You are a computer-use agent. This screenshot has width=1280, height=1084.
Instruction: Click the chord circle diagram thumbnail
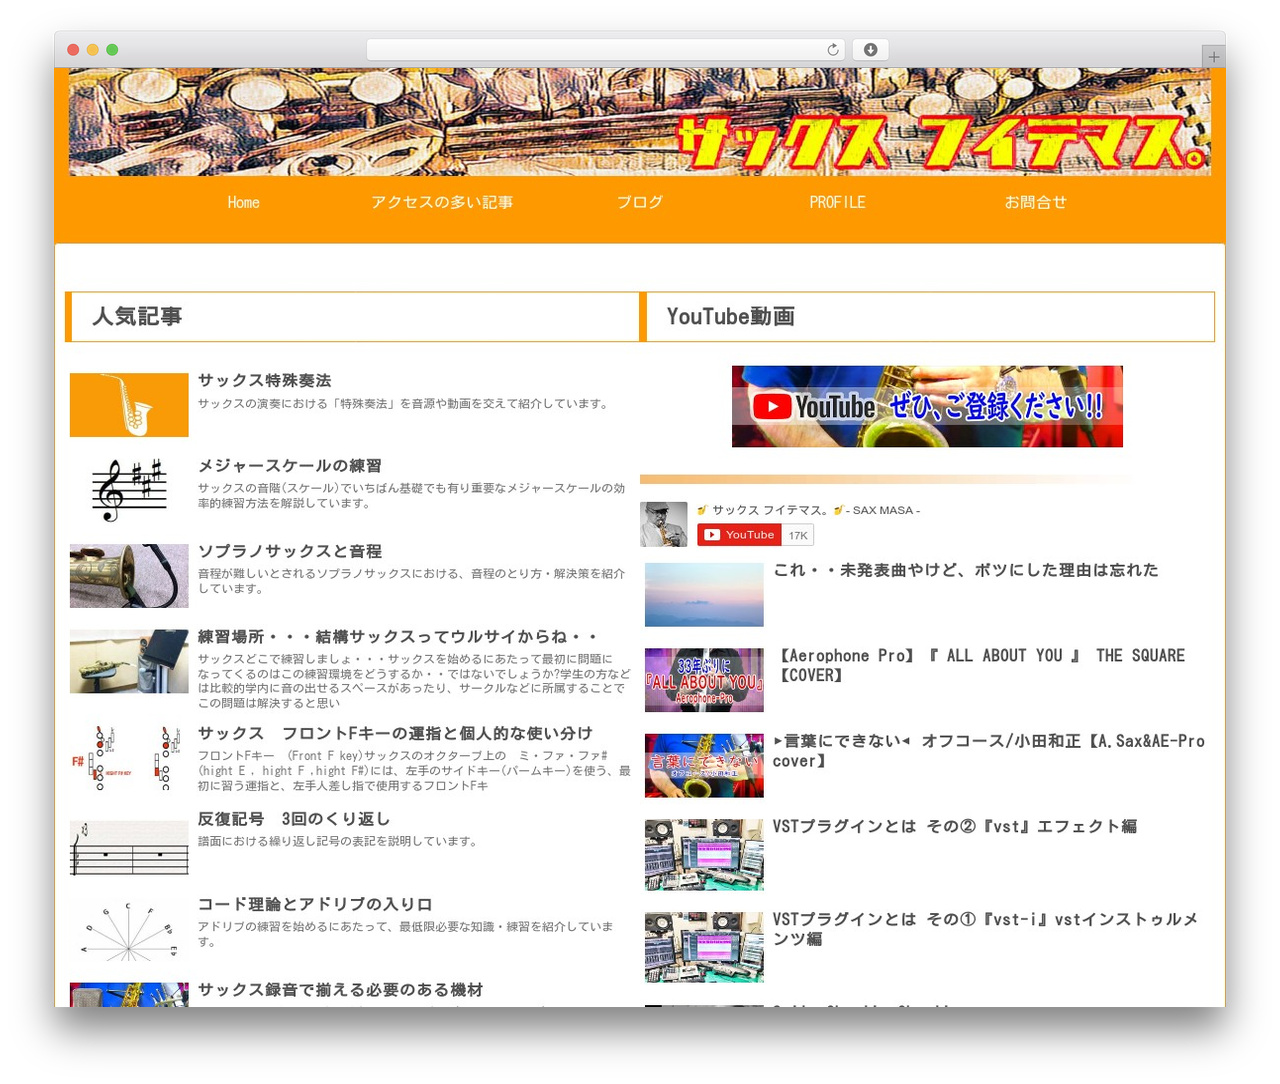click(x=129, y=930)
